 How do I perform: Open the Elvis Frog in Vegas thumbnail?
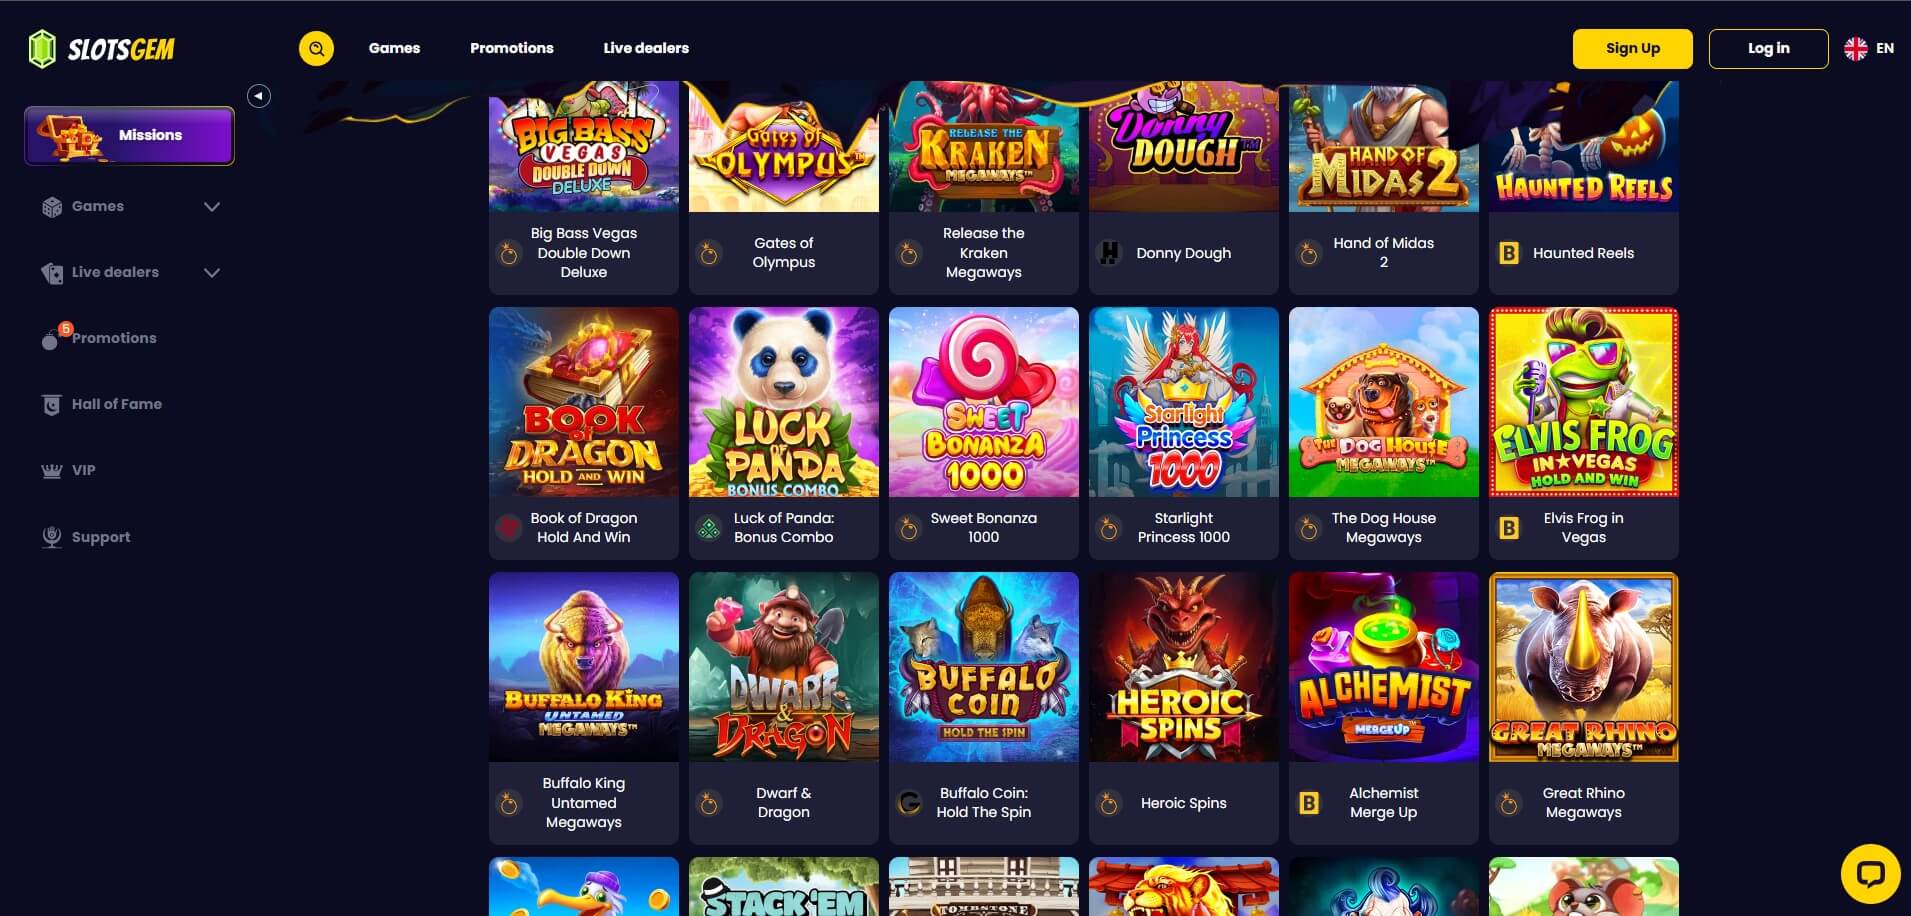coord(1584,402)
